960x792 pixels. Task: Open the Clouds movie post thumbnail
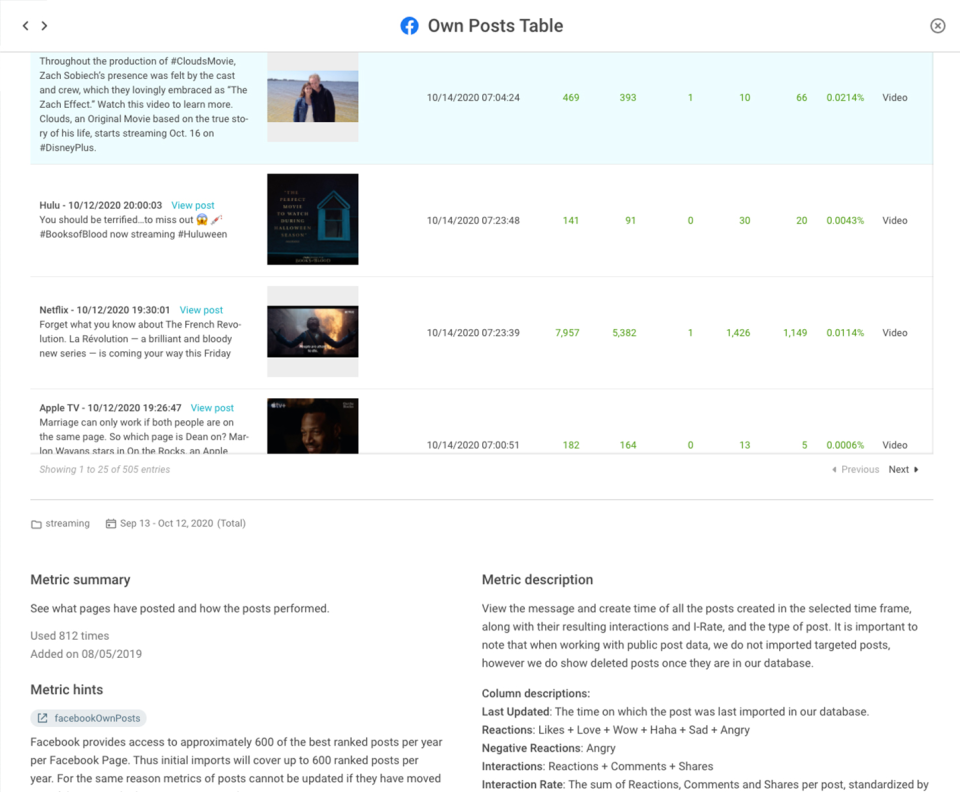[311, 97]
